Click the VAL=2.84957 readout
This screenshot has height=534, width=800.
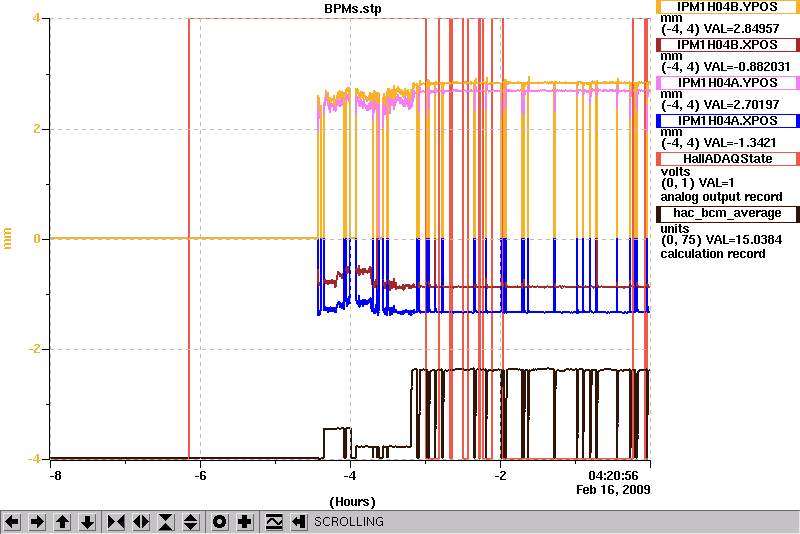coord(741,29)
